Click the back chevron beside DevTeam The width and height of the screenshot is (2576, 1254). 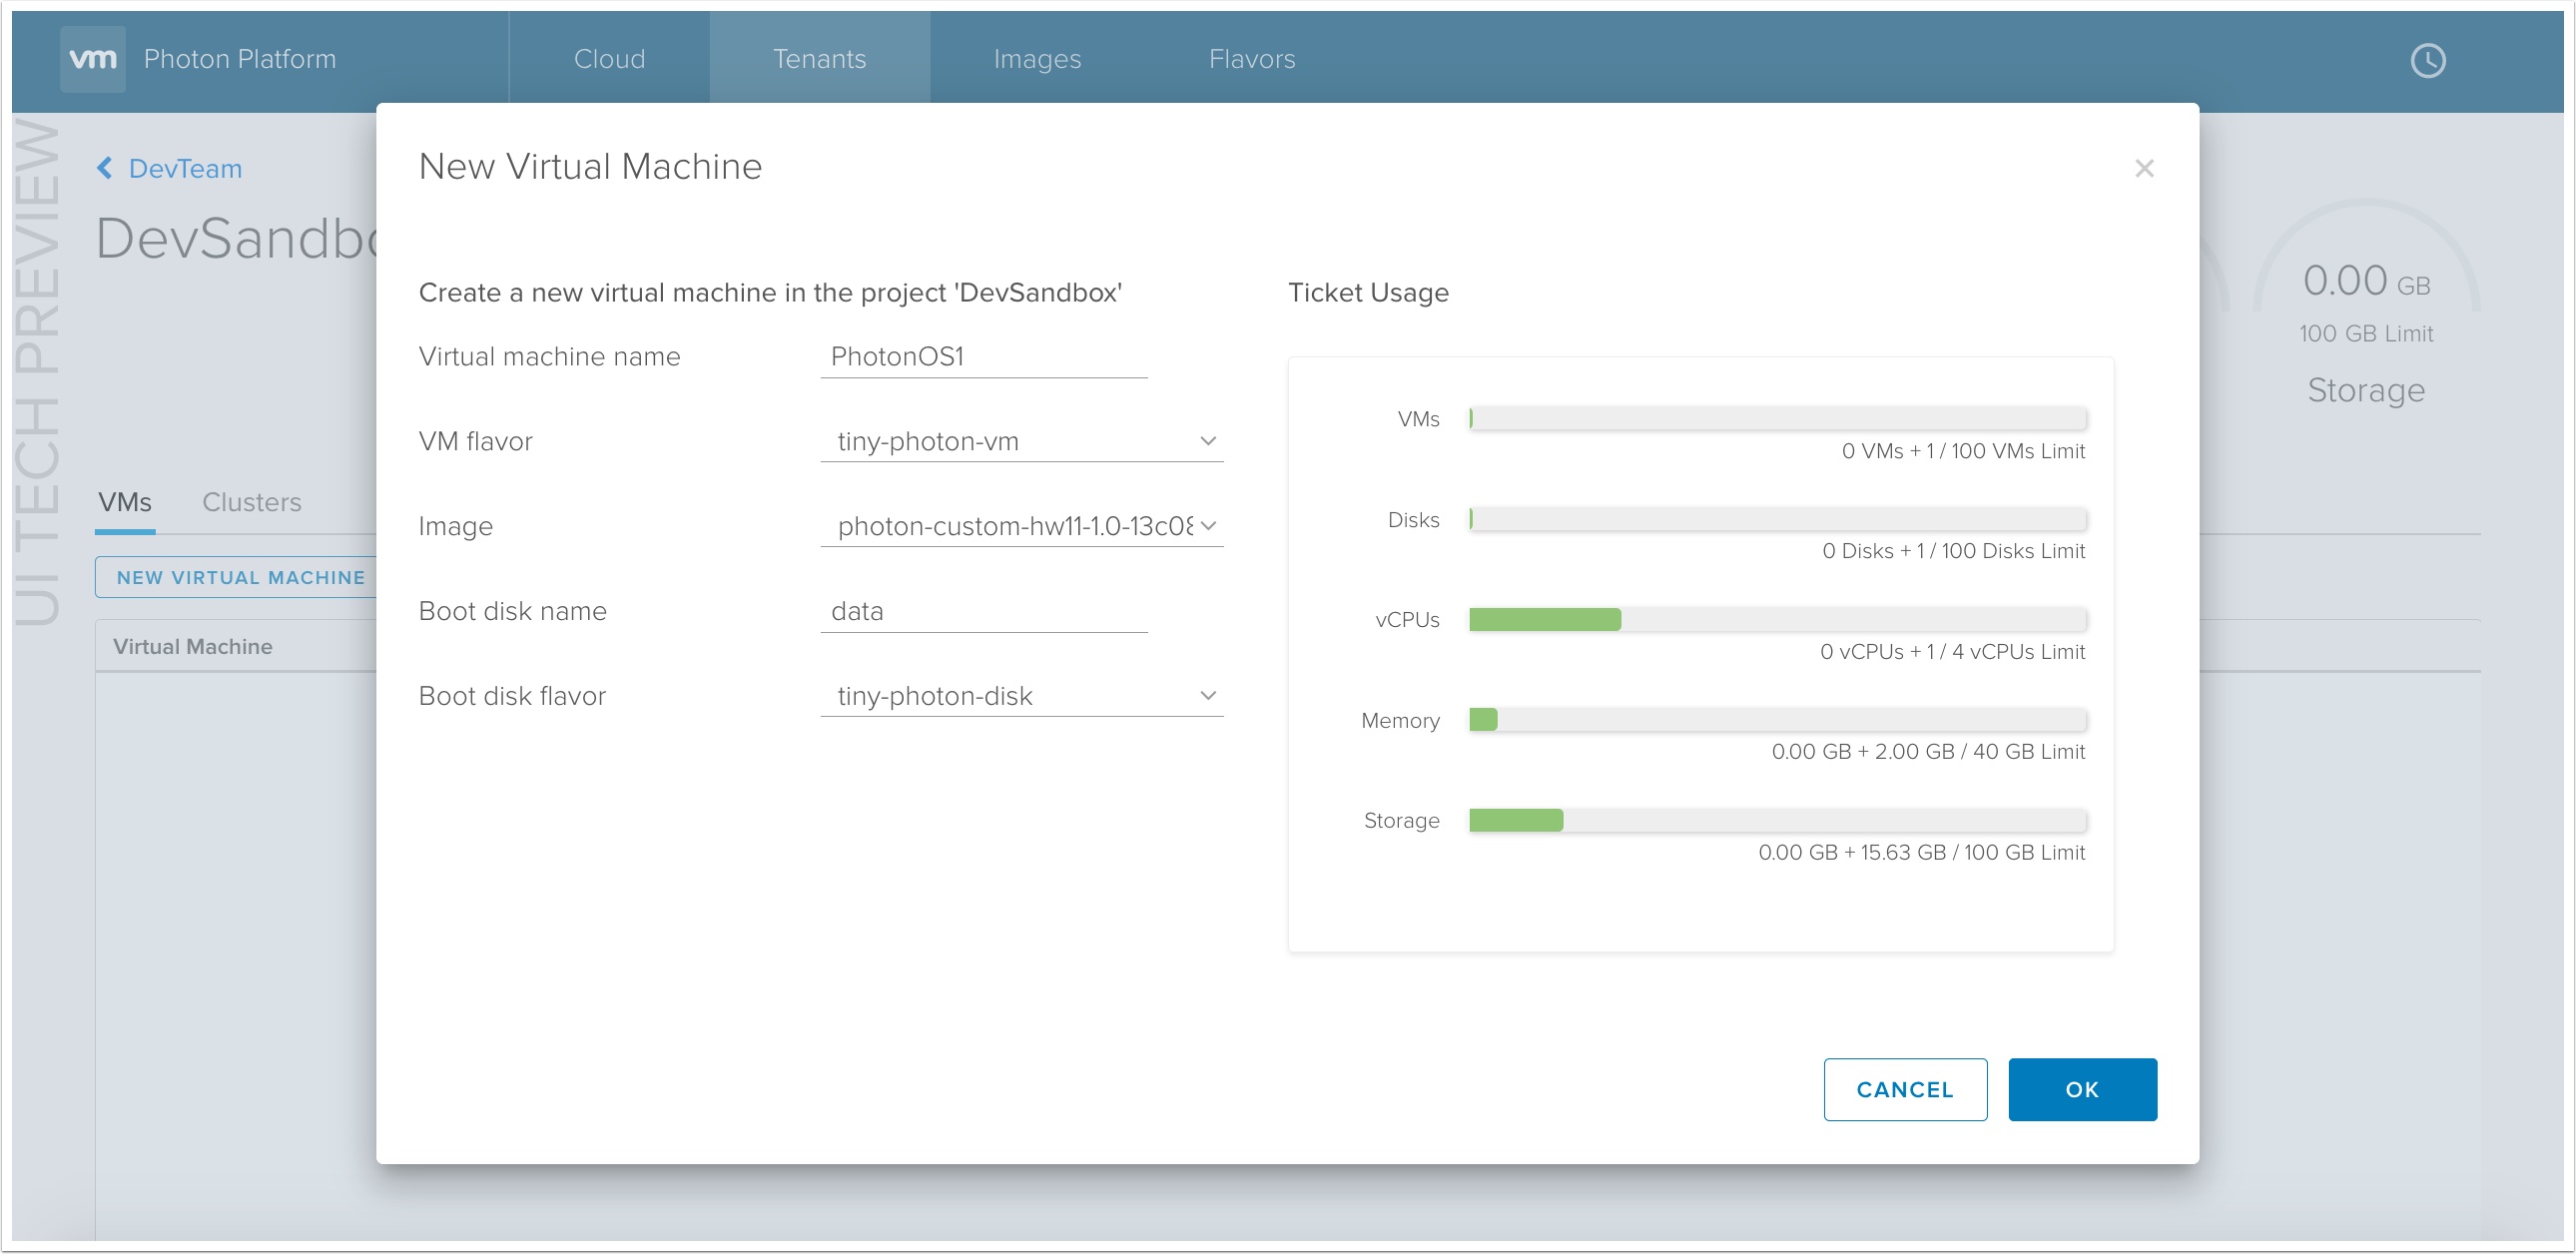point(104,168)
